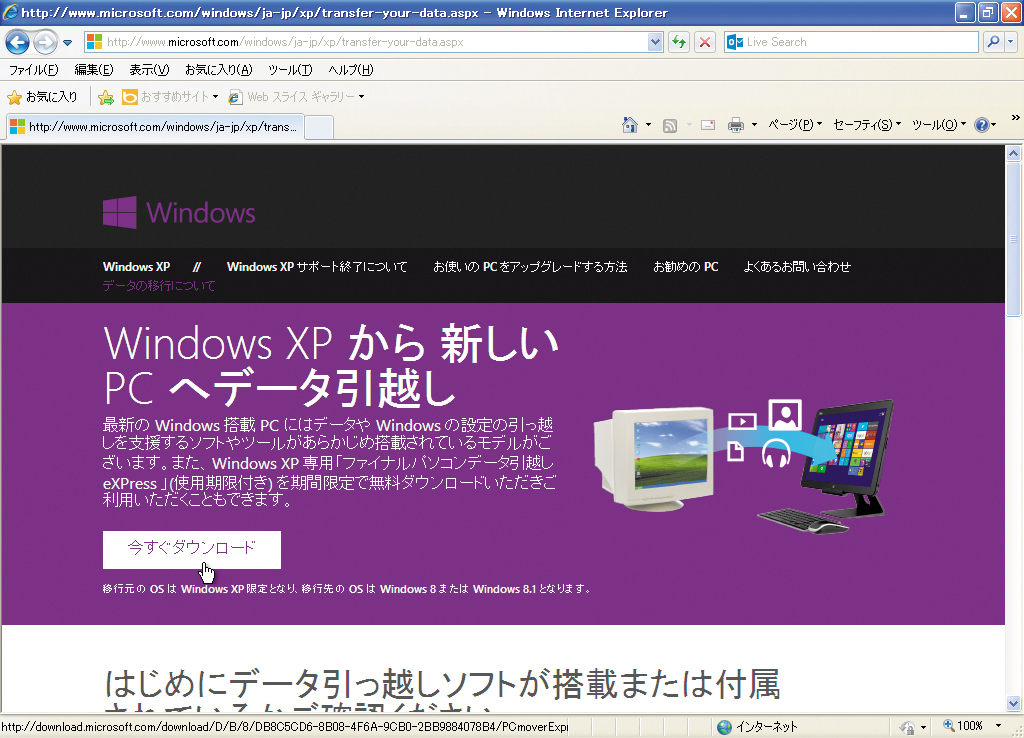1024x738 pixels.
Task: Open the お勧めの PC link
Action: click(x=686, y=266)
